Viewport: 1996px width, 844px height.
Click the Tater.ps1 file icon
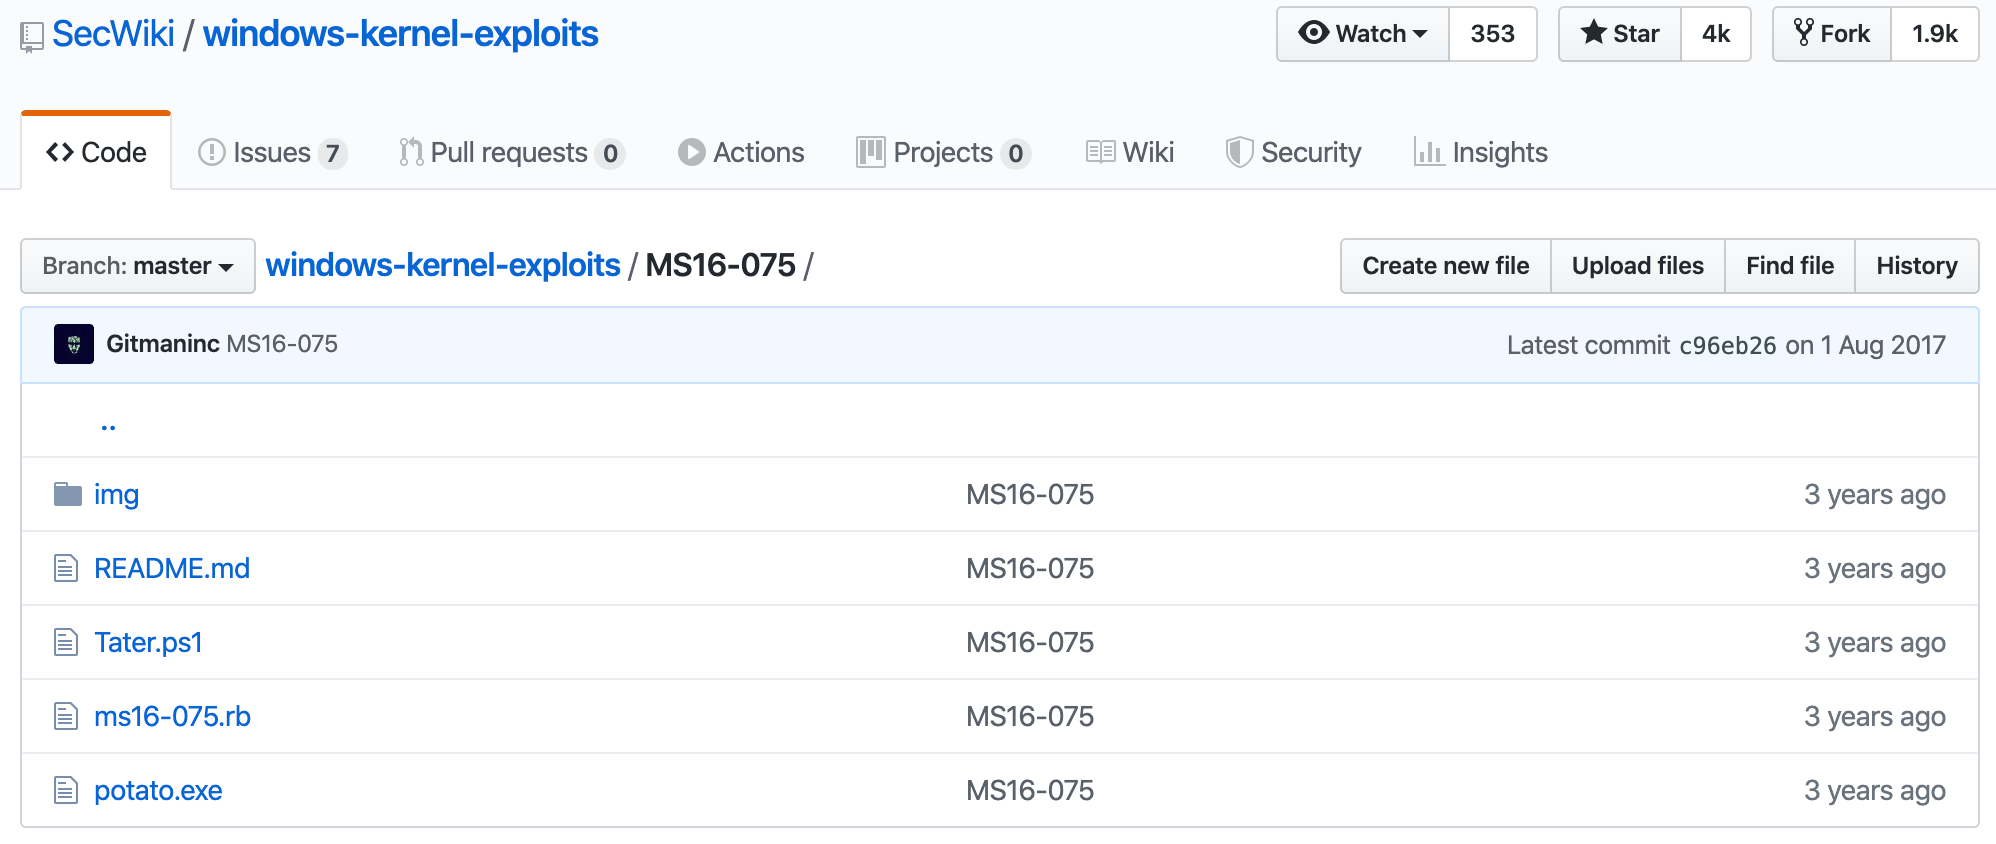point(66,642)
